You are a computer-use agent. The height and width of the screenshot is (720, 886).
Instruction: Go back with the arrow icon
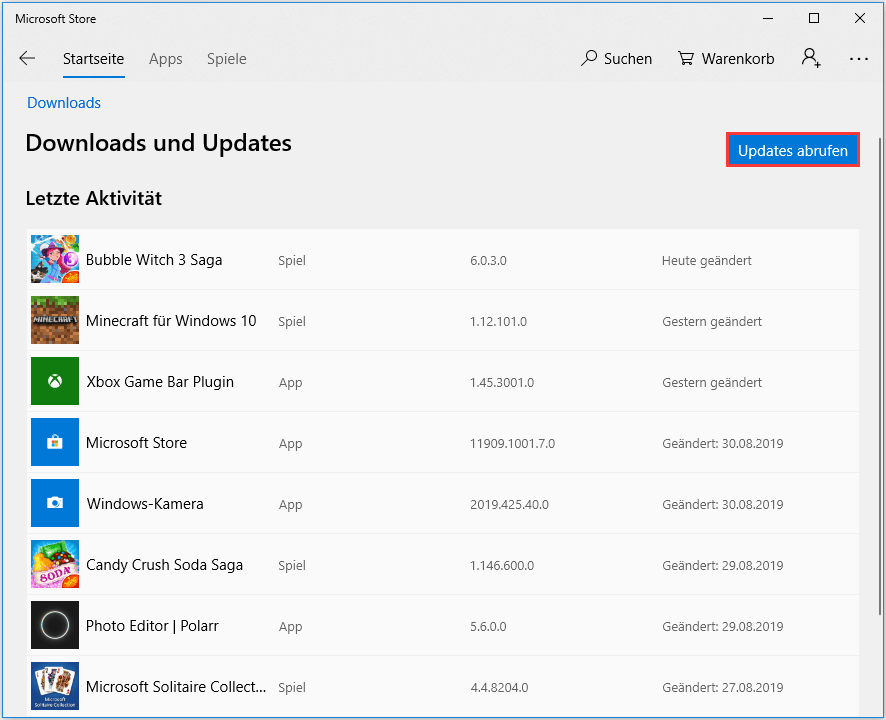coord(27,58)
